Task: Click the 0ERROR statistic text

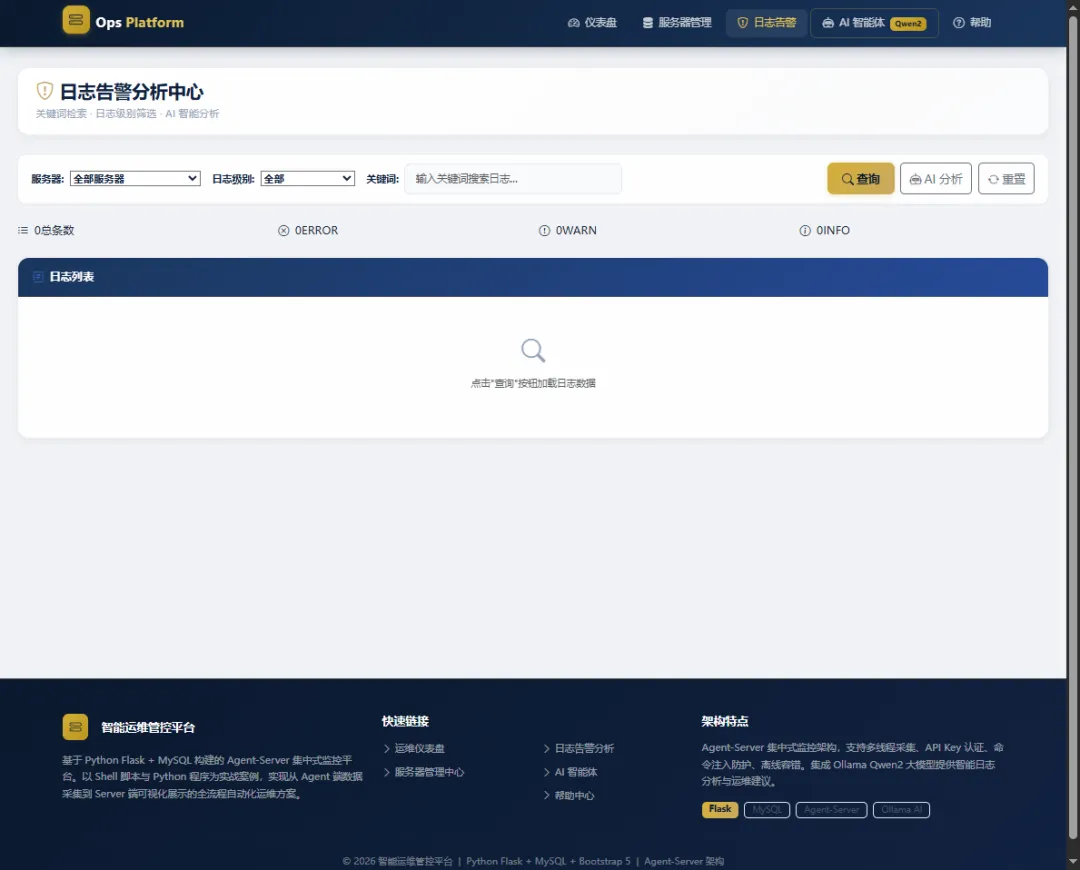Action: point(316,230)
